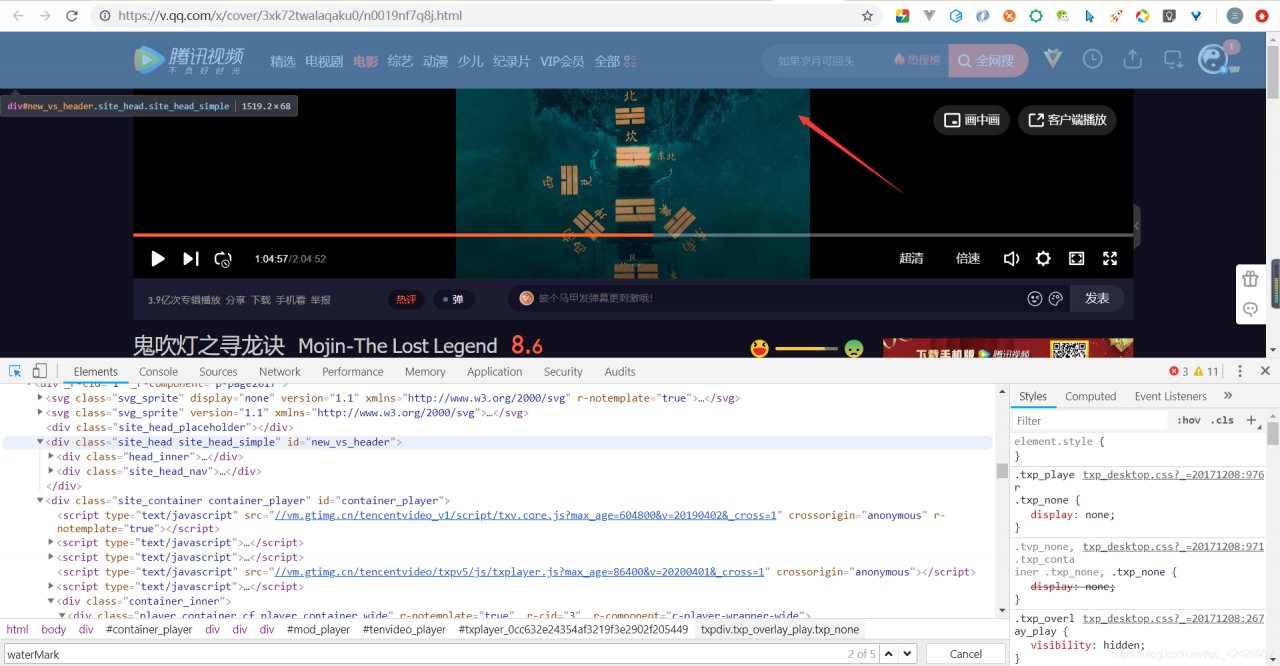This screenshot has height=666, width=1280.
Task: Click the 全网搜 search button
Action: coord(987,61)
